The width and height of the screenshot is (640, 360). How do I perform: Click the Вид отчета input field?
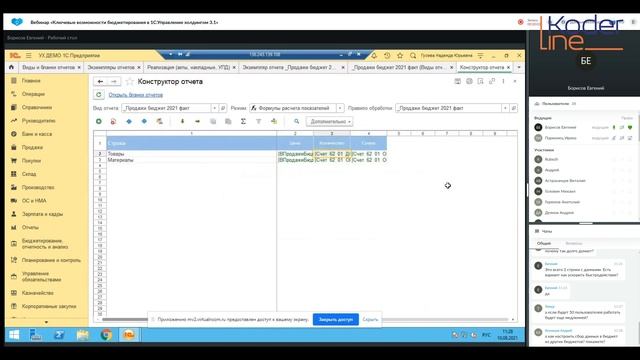166,108
